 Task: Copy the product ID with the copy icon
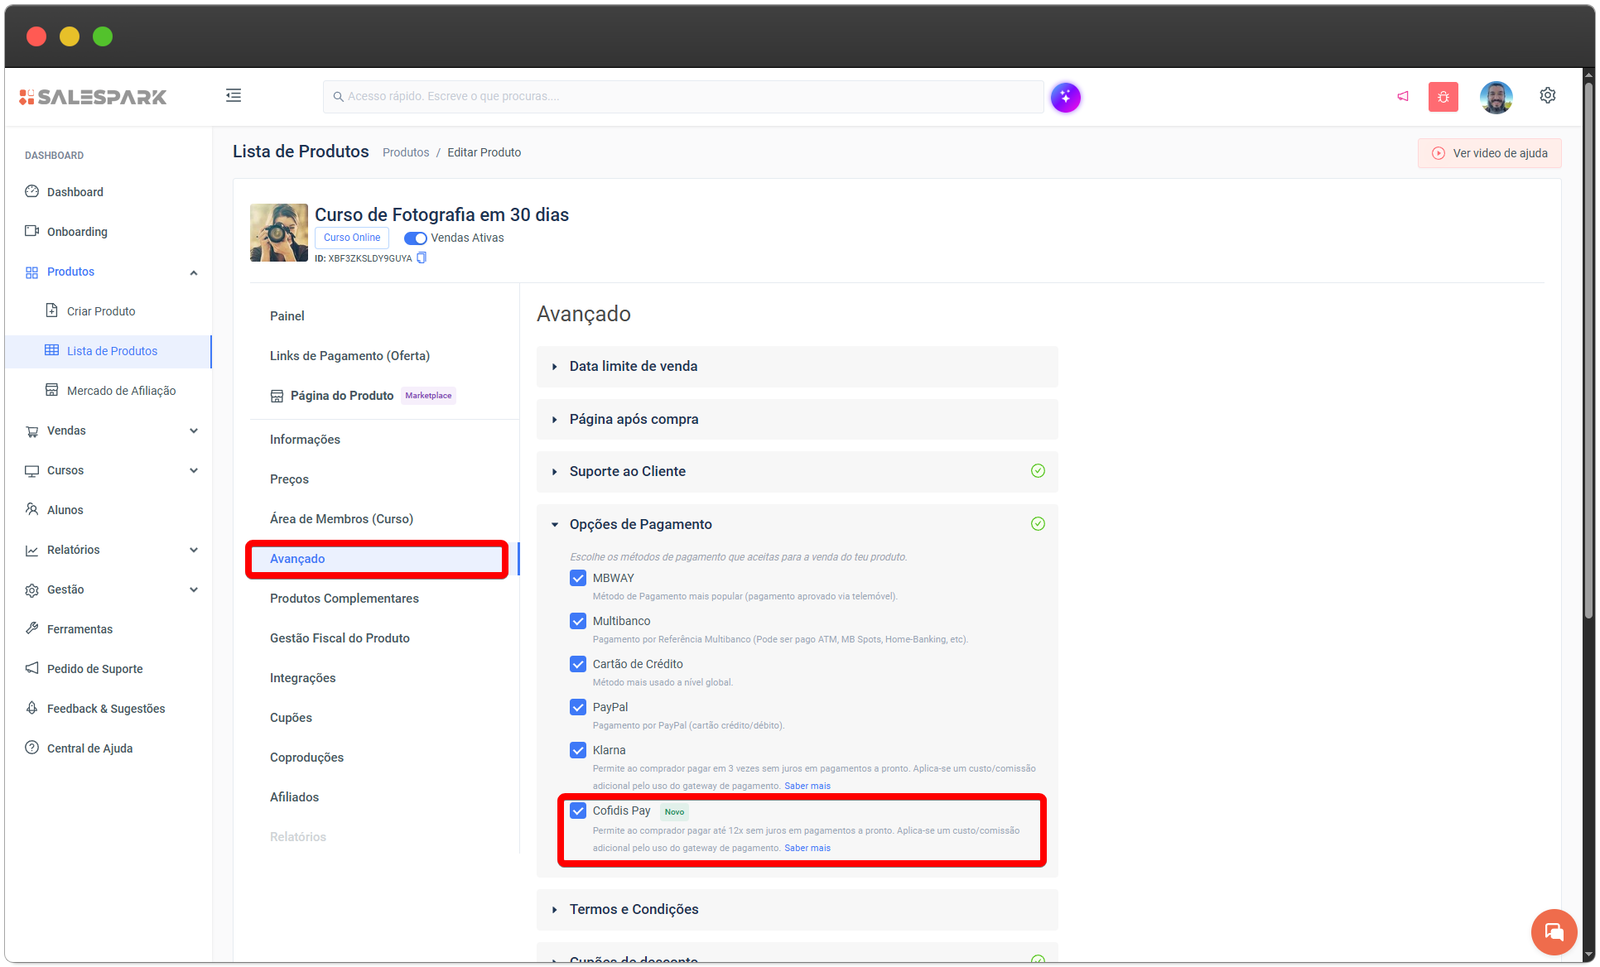(422, 258)
